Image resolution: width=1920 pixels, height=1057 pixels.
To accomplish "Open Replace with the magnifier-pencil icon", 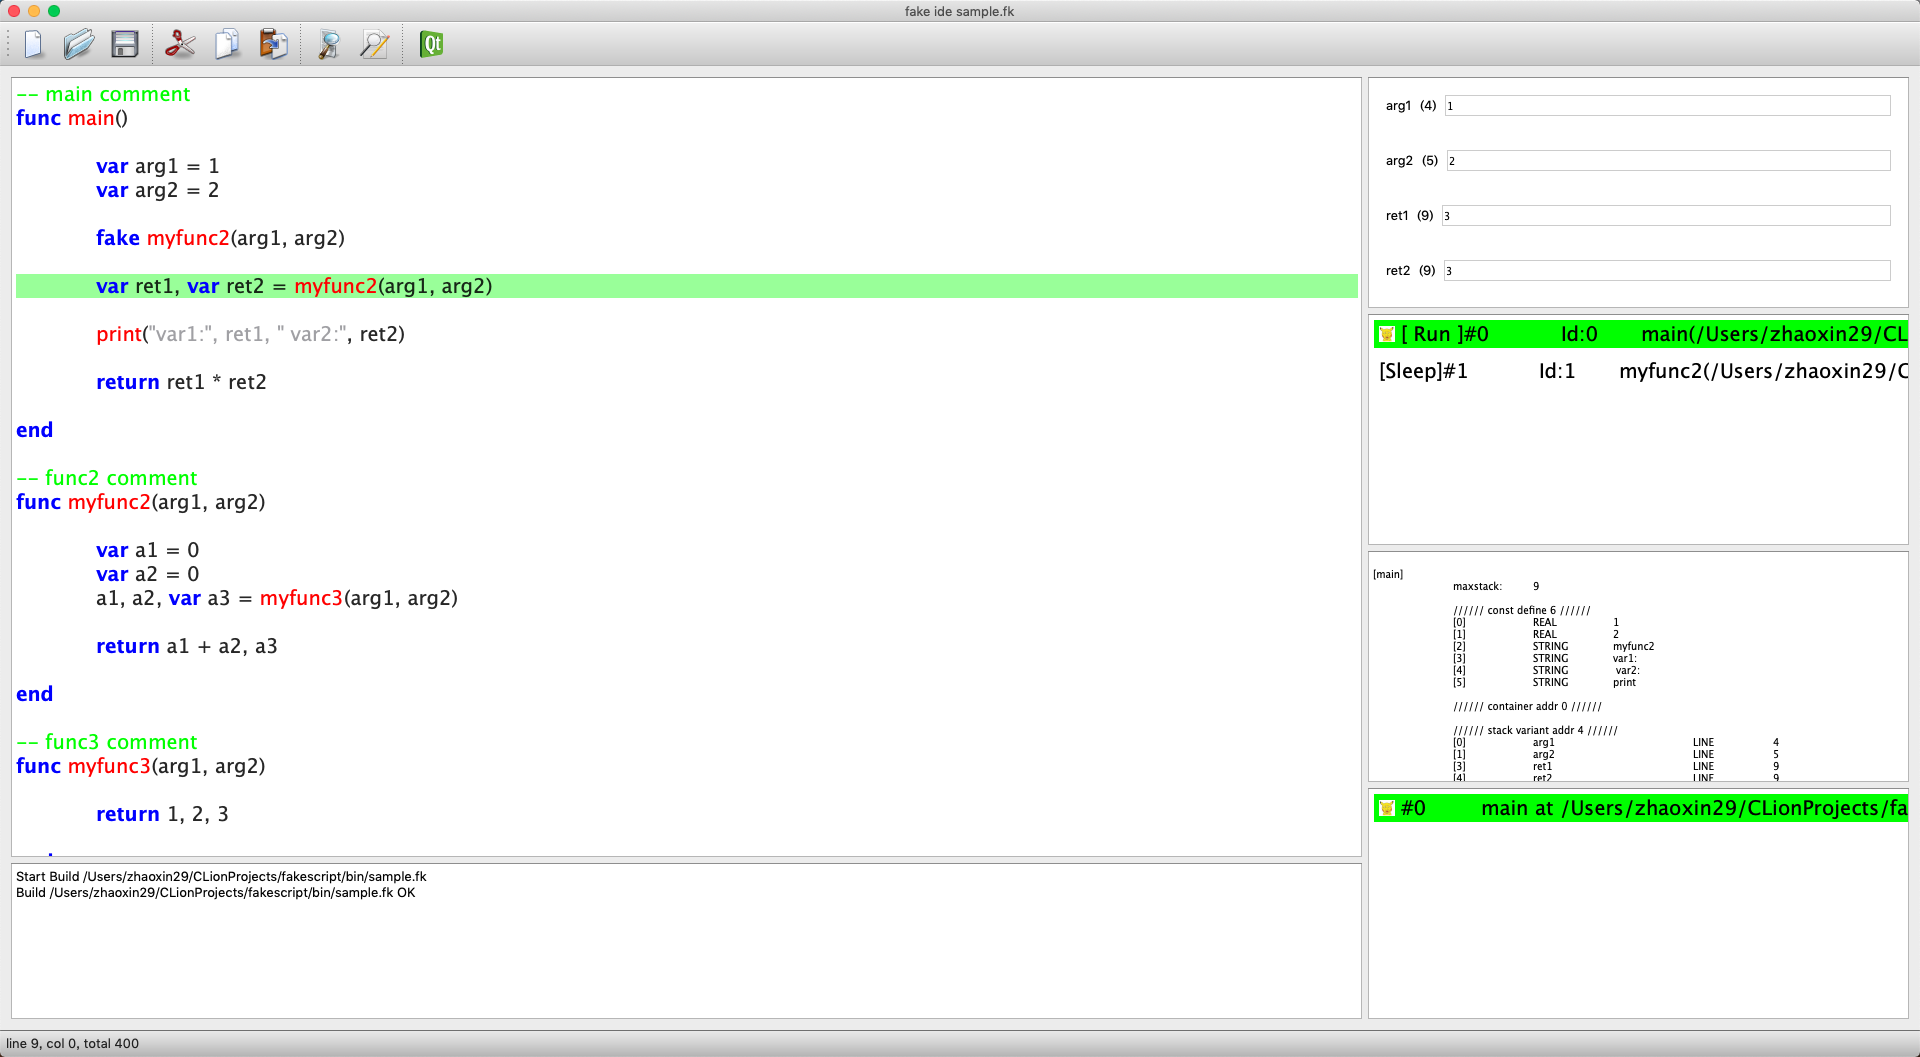I will (374, 44).
